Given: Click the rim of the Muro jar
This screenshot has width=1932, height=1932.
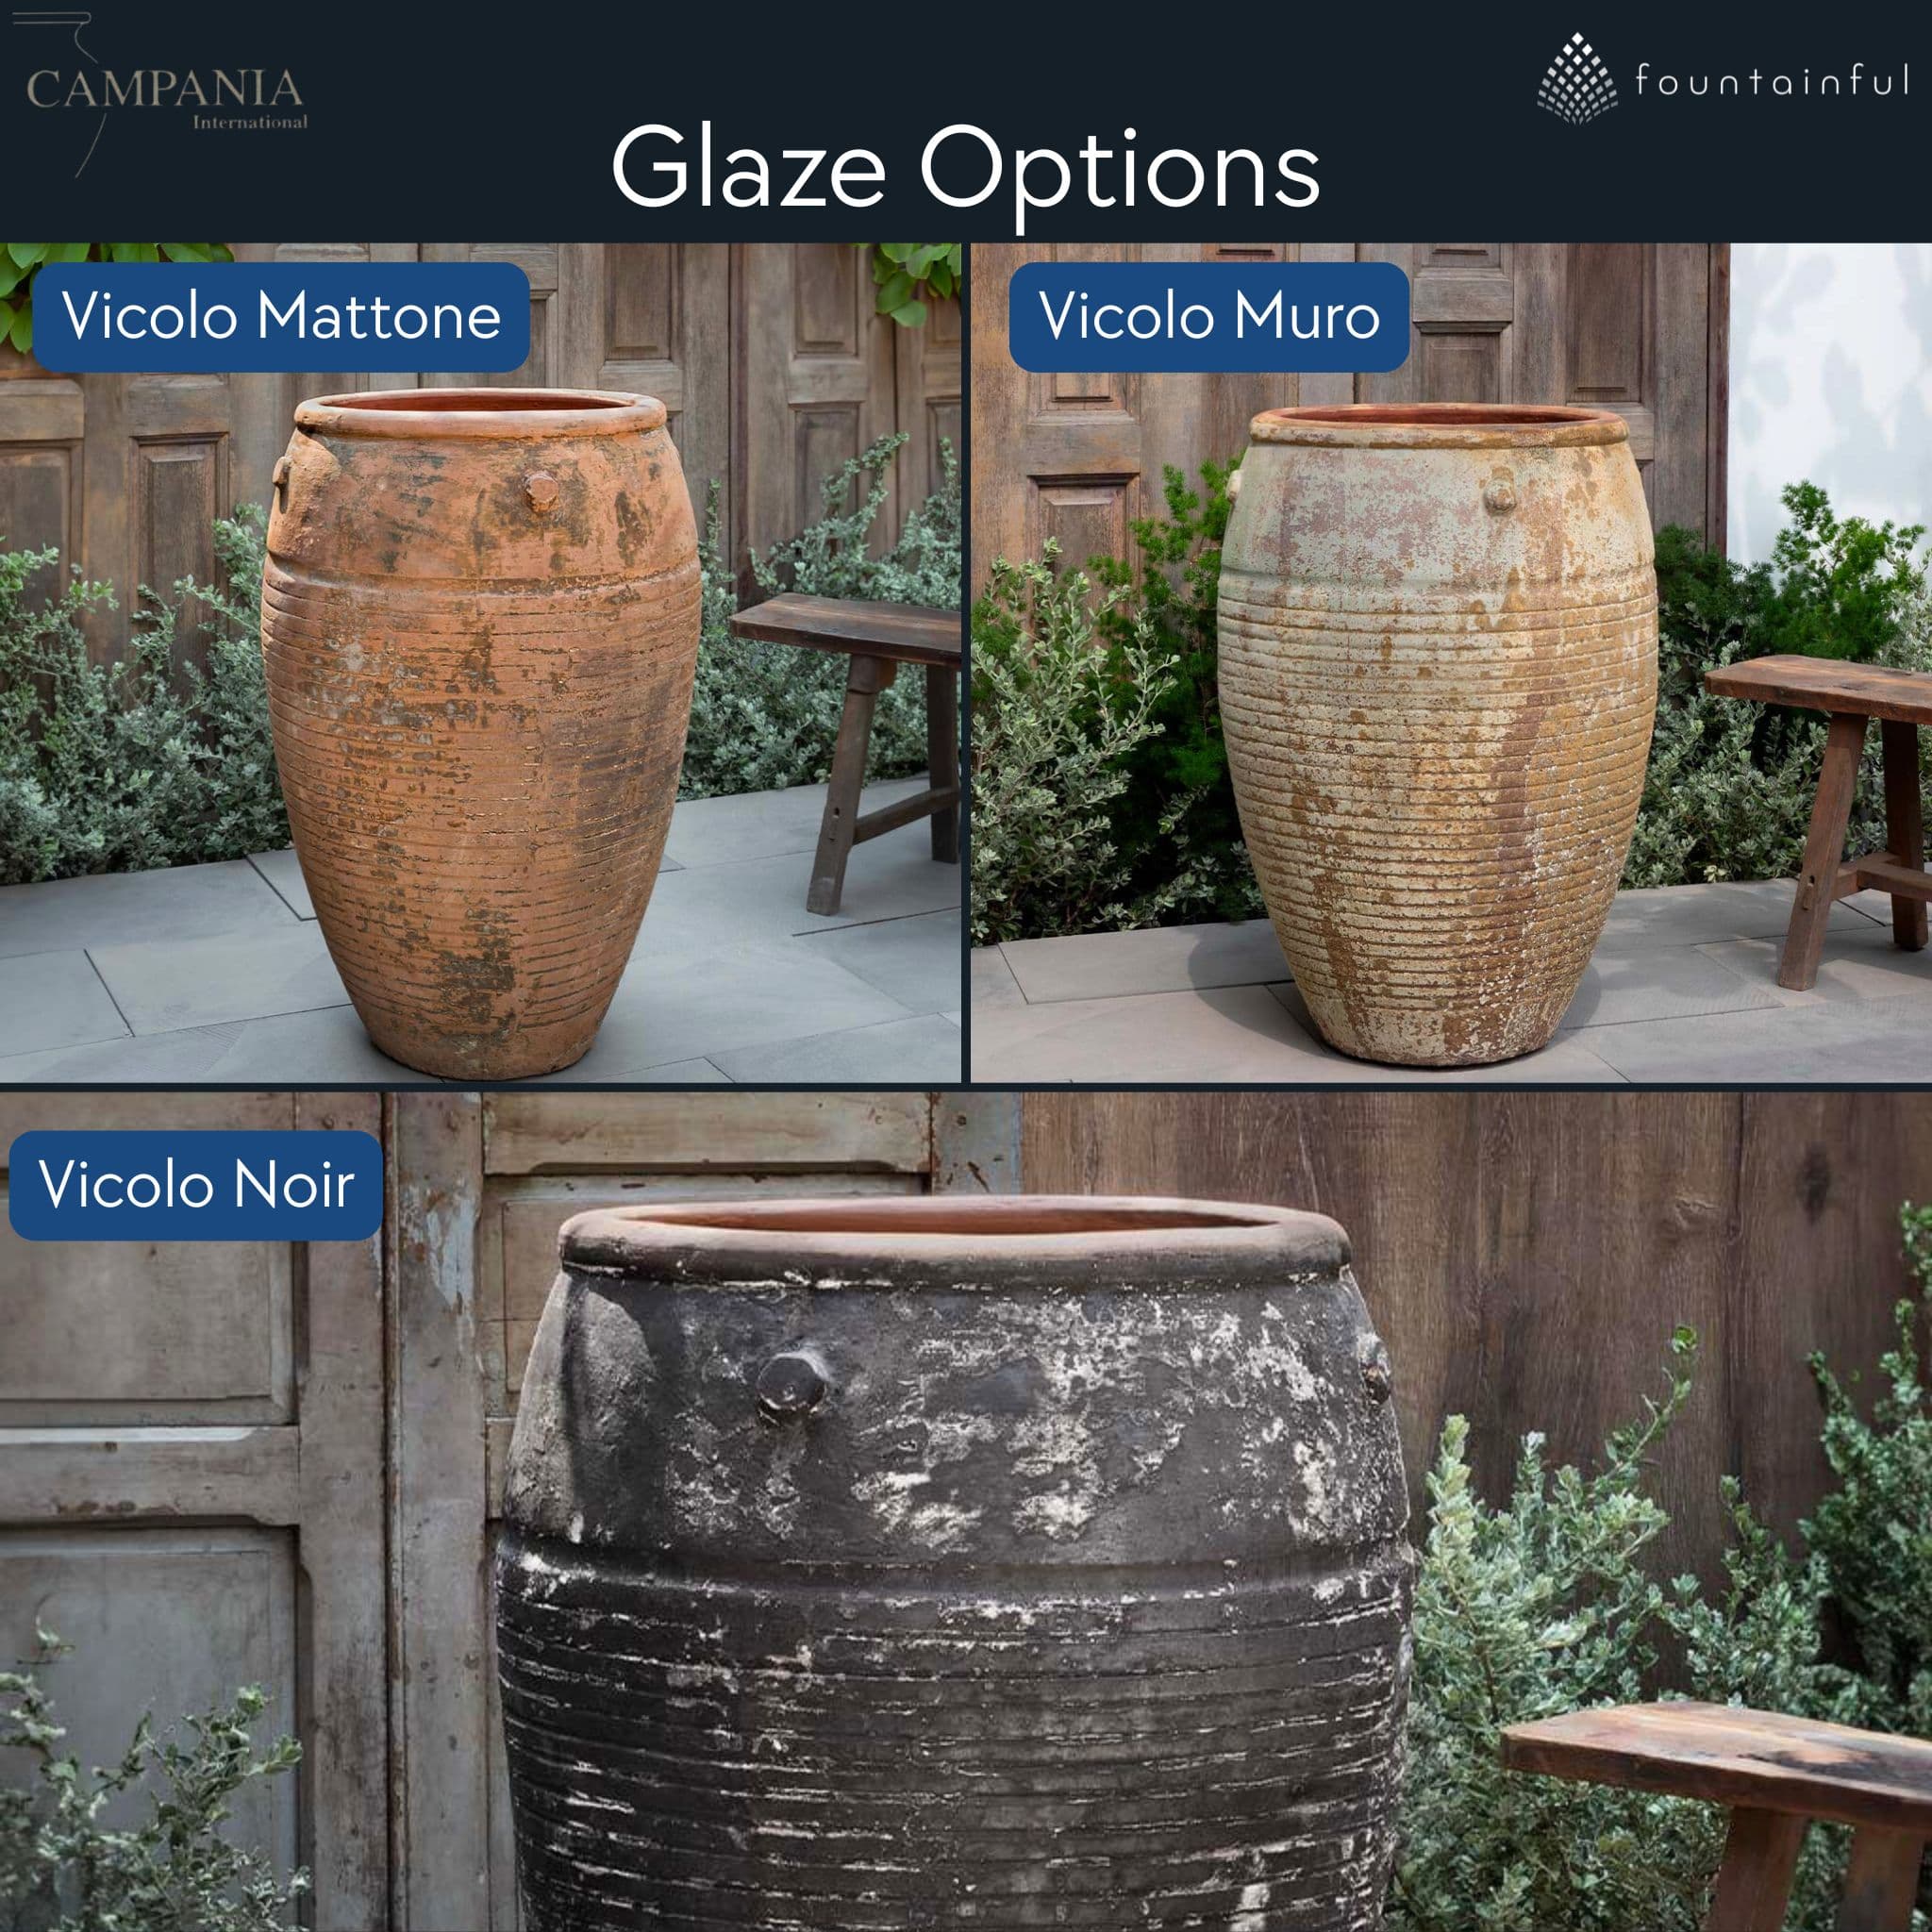Looking at the screenshot, I should click(x=1439, y=424).
